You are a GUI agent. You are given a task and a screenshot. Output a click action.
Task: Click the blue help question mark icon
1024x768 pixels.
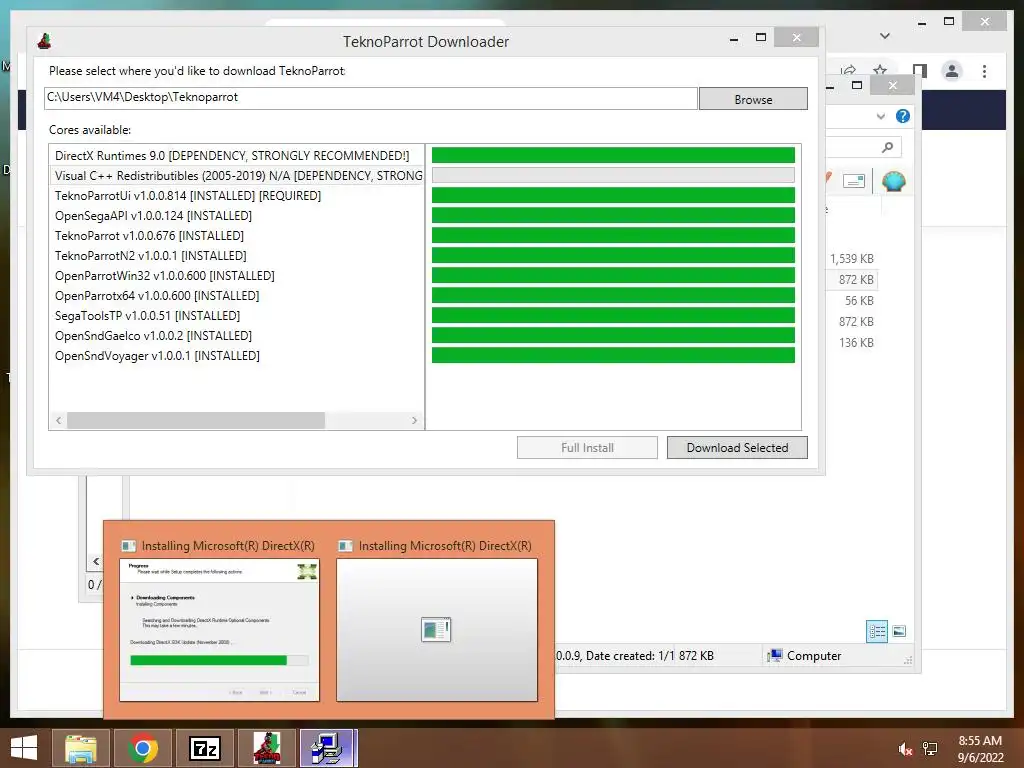click(903, 116)
